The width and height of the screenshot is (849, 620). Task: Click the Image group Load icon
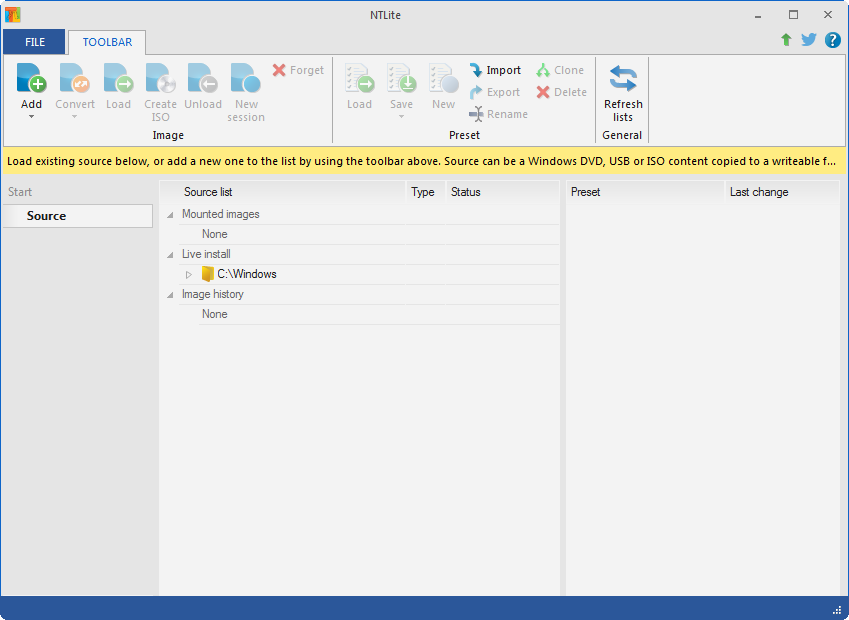click(x=118, y=78)
